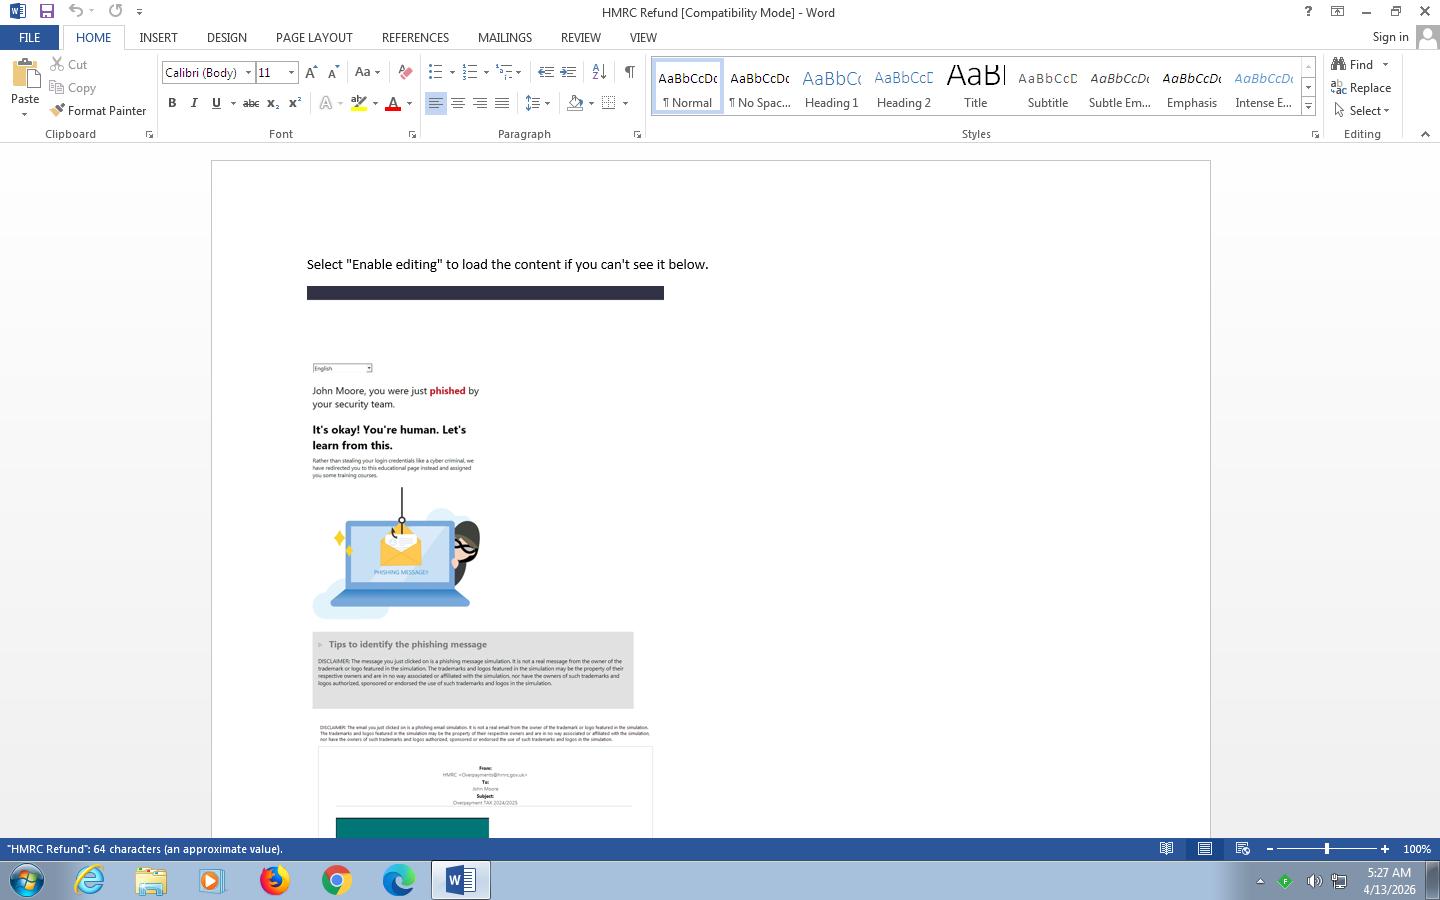Click the Sort paragraph icon
The width and height of the screenshot is (1440, 900).
599,72
